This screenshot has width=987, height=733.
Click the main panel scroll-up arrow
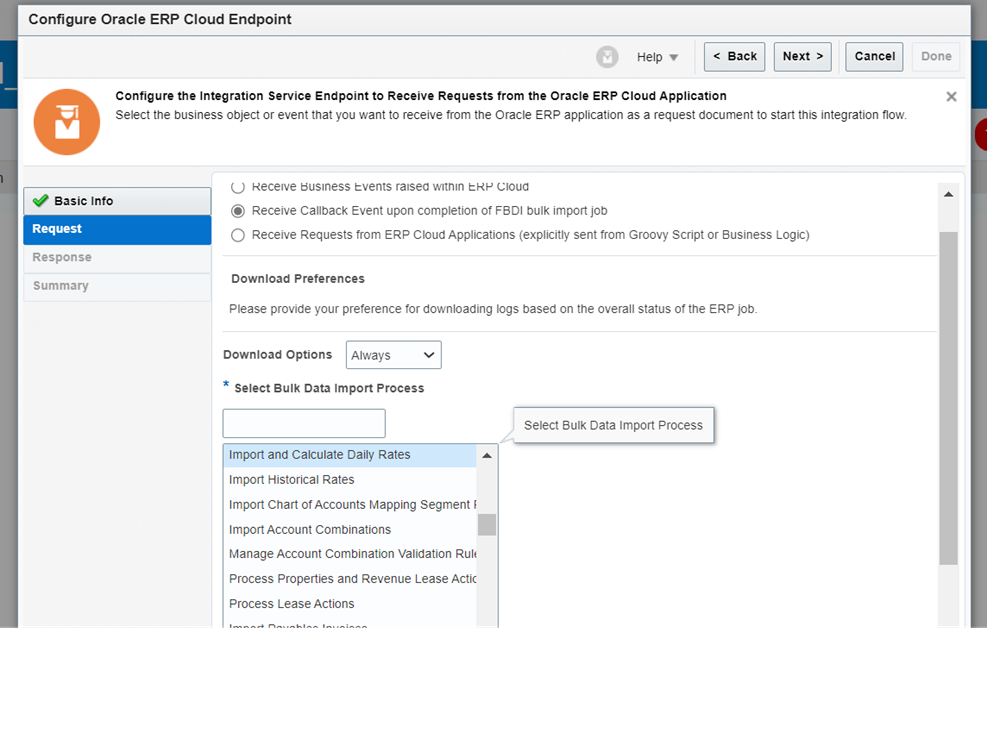point(948,195)
